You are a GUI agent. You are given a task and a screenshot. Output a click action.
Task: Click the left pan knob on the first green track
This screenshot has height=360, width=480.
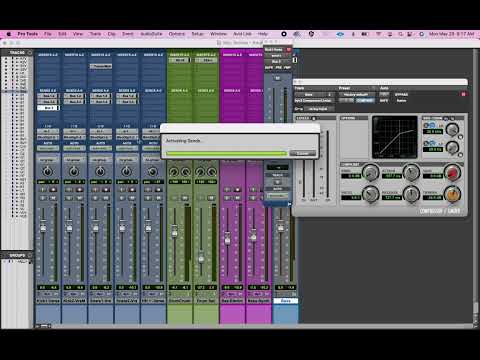(x=173, y=172)
